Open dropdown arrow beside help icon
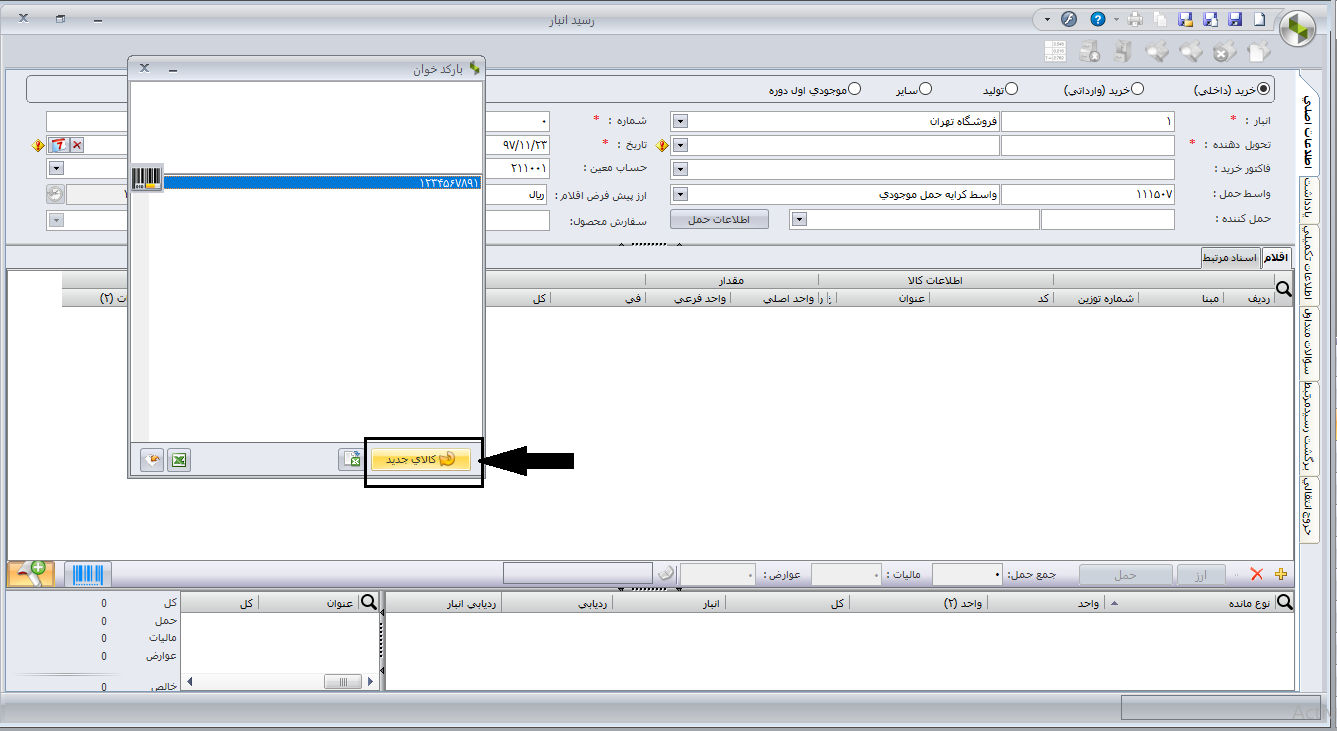 pos(1115,19)
